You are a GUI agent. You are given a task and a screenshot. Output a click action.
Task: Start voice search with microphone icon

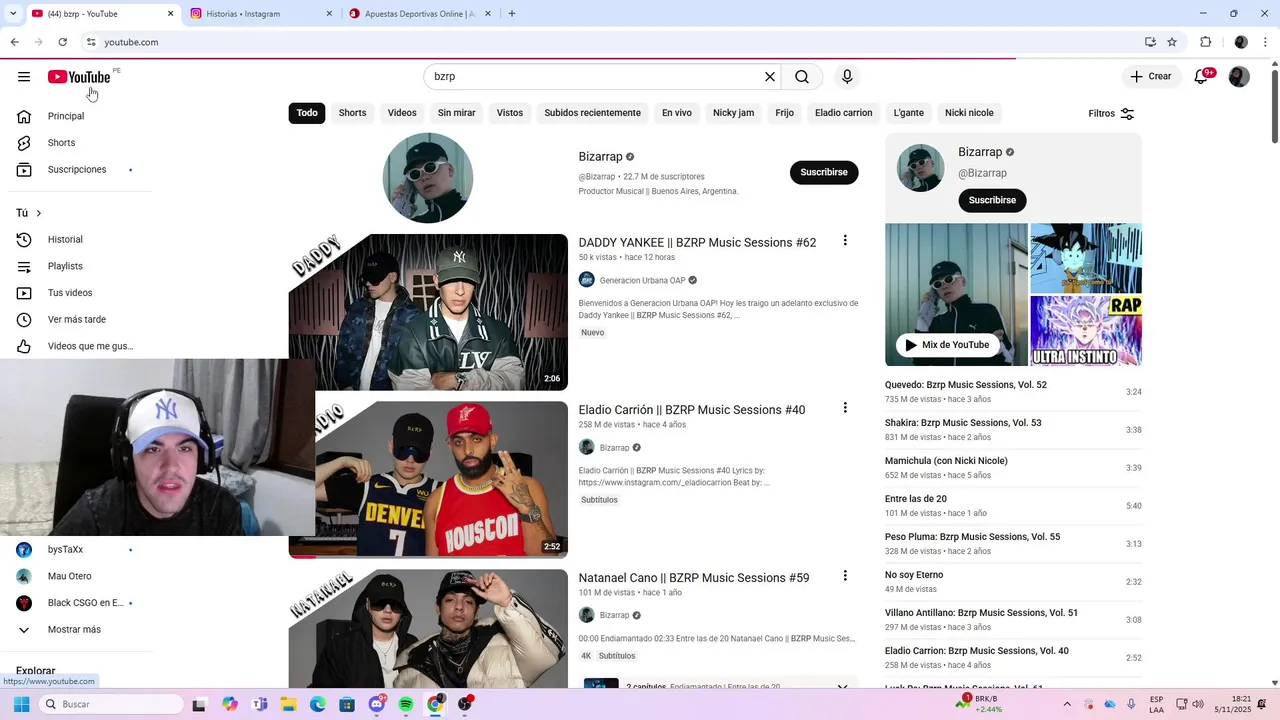847,77
